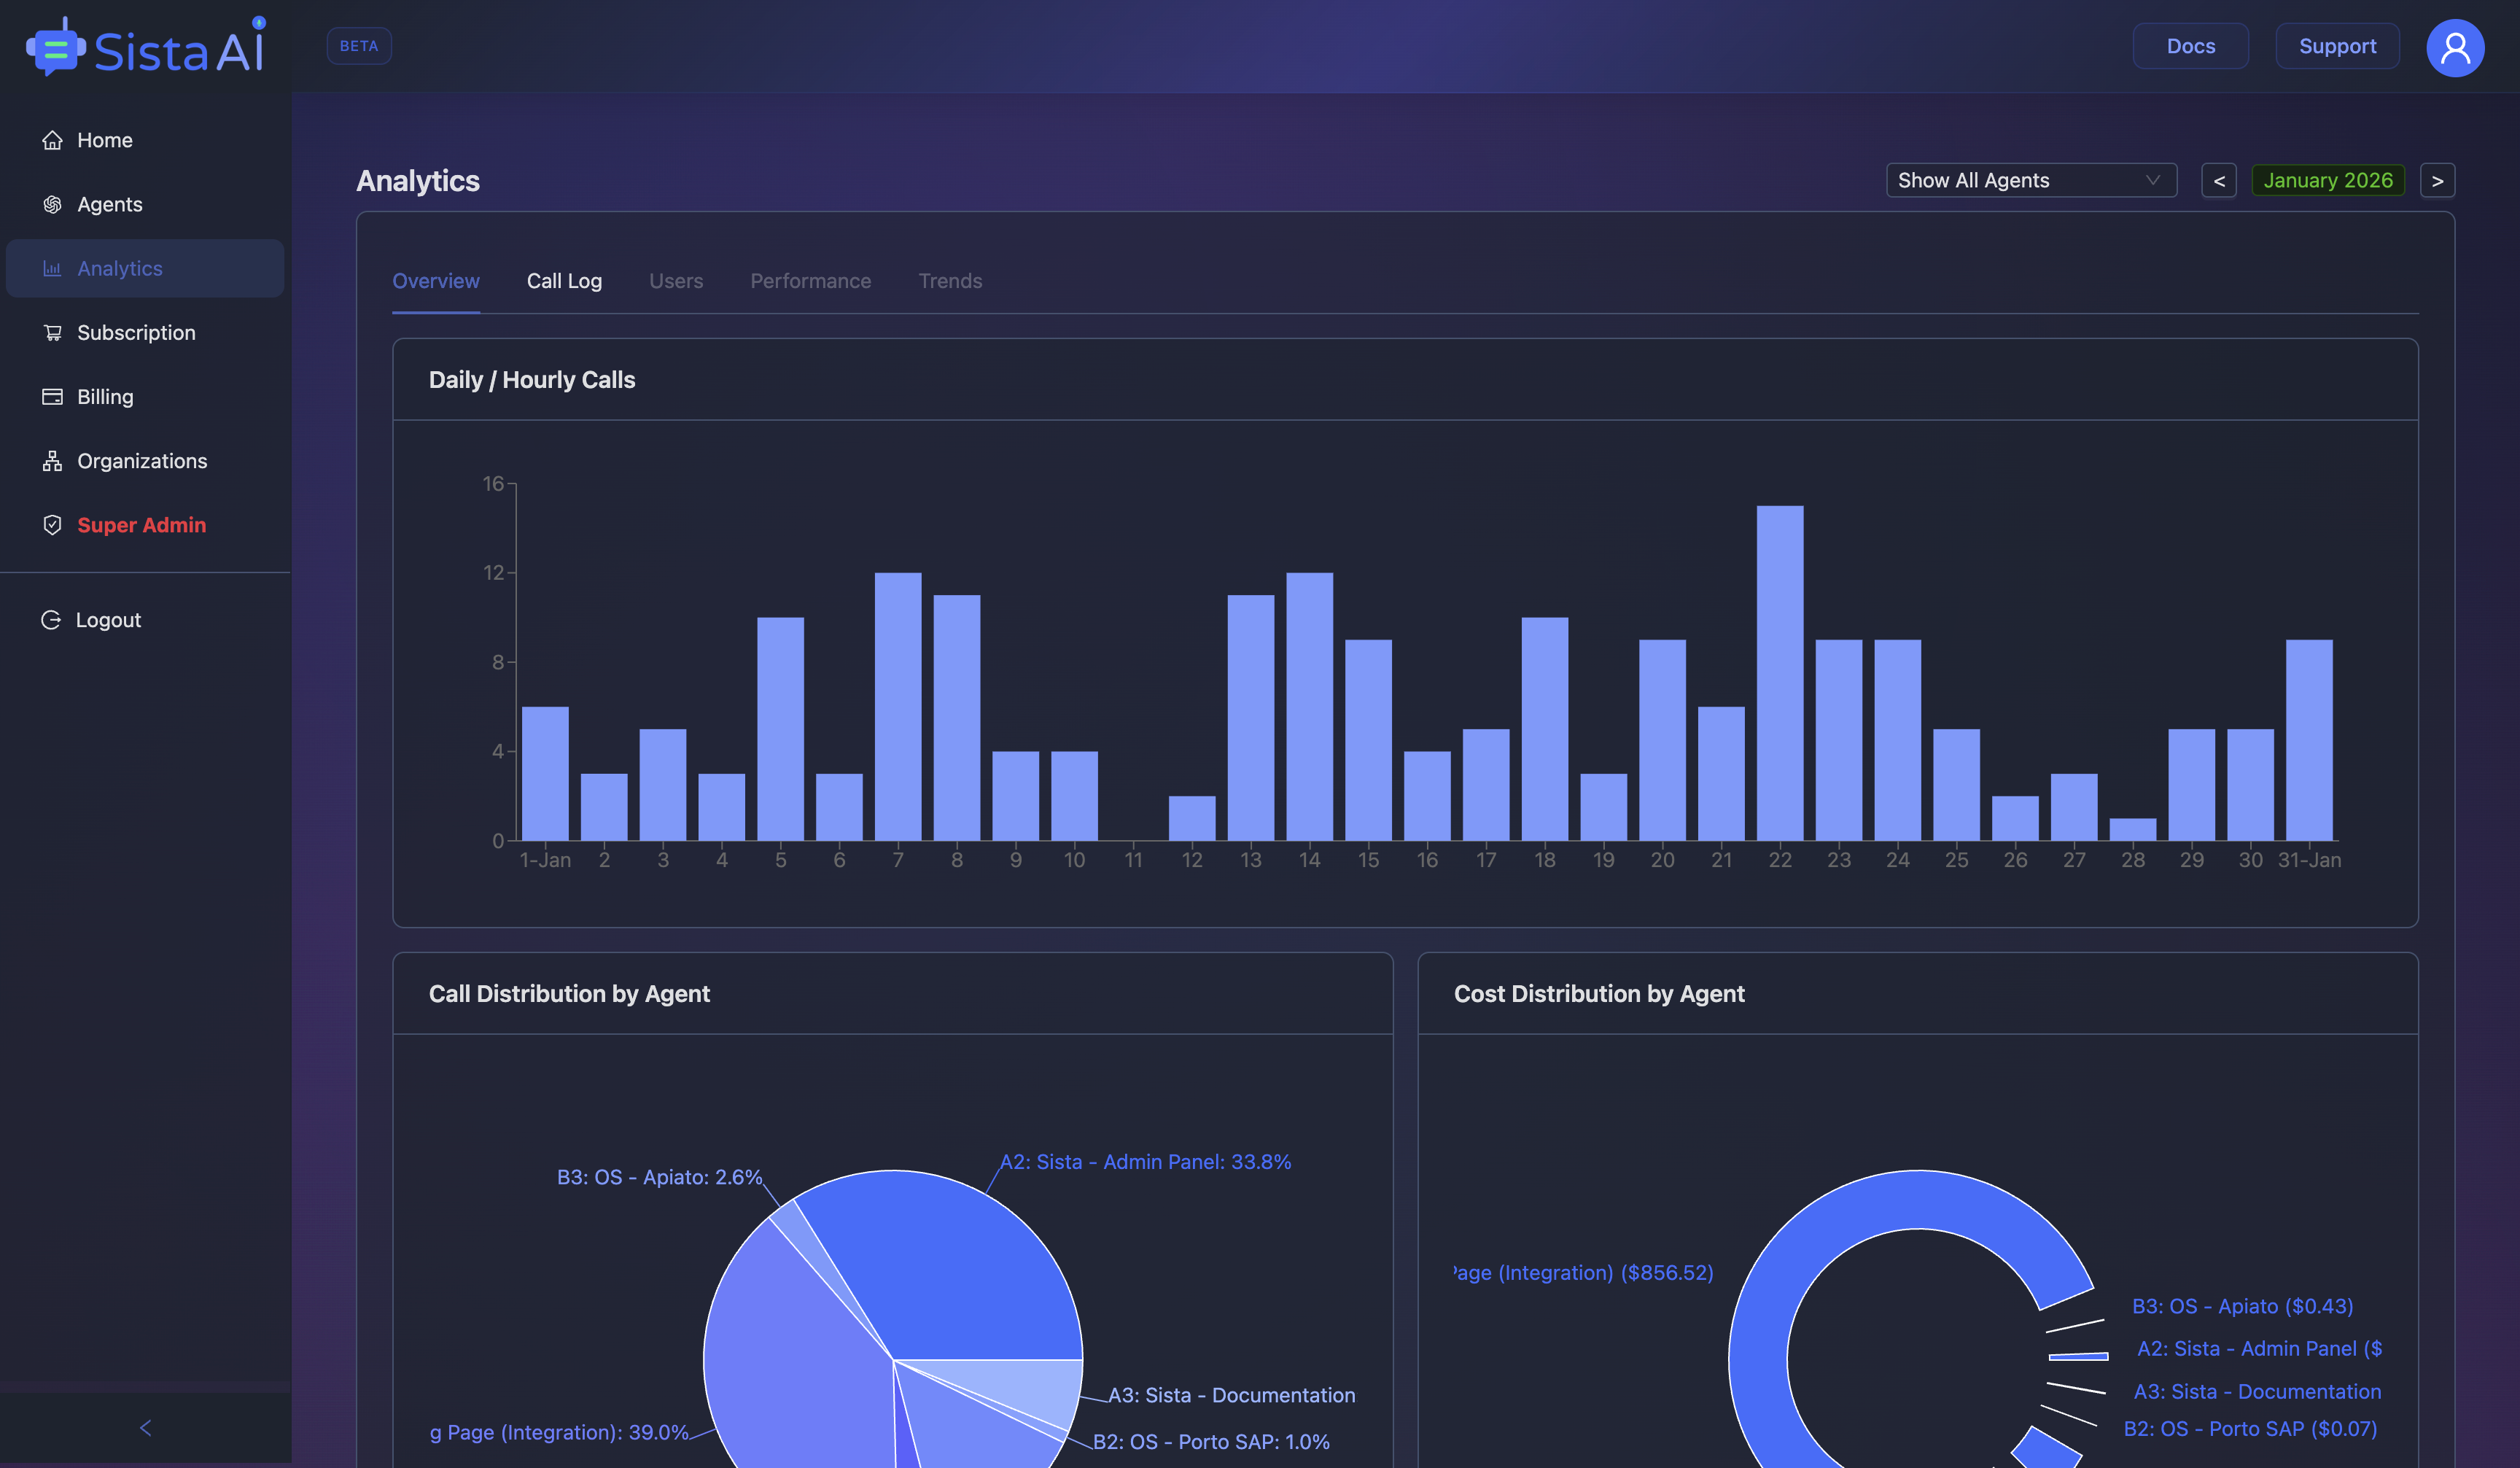Click the Sista AI logo
The width and height of the screenshot is (2520, 1468).
(146, 47)
